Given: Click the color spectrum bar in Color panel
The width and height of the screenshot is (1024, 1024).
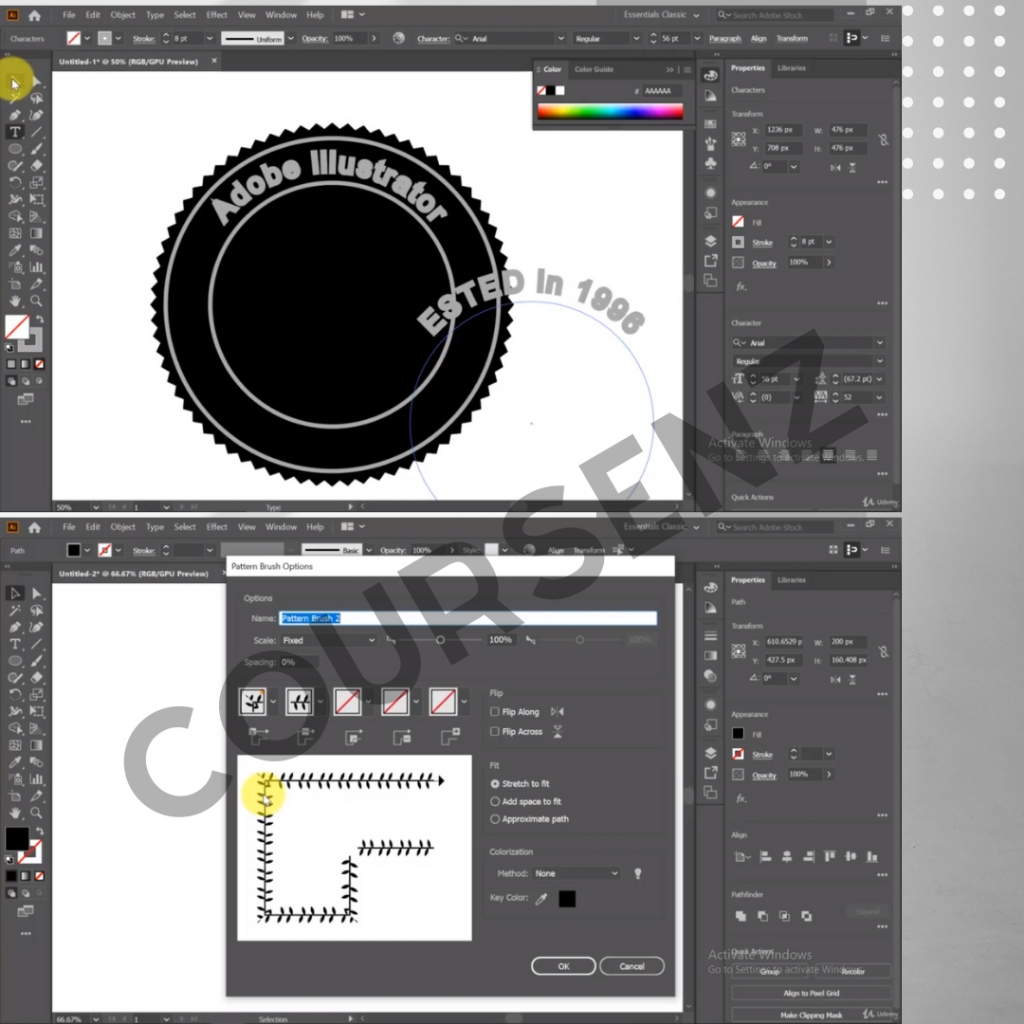Looking at the screenshot, I should (x=610, y=112).
